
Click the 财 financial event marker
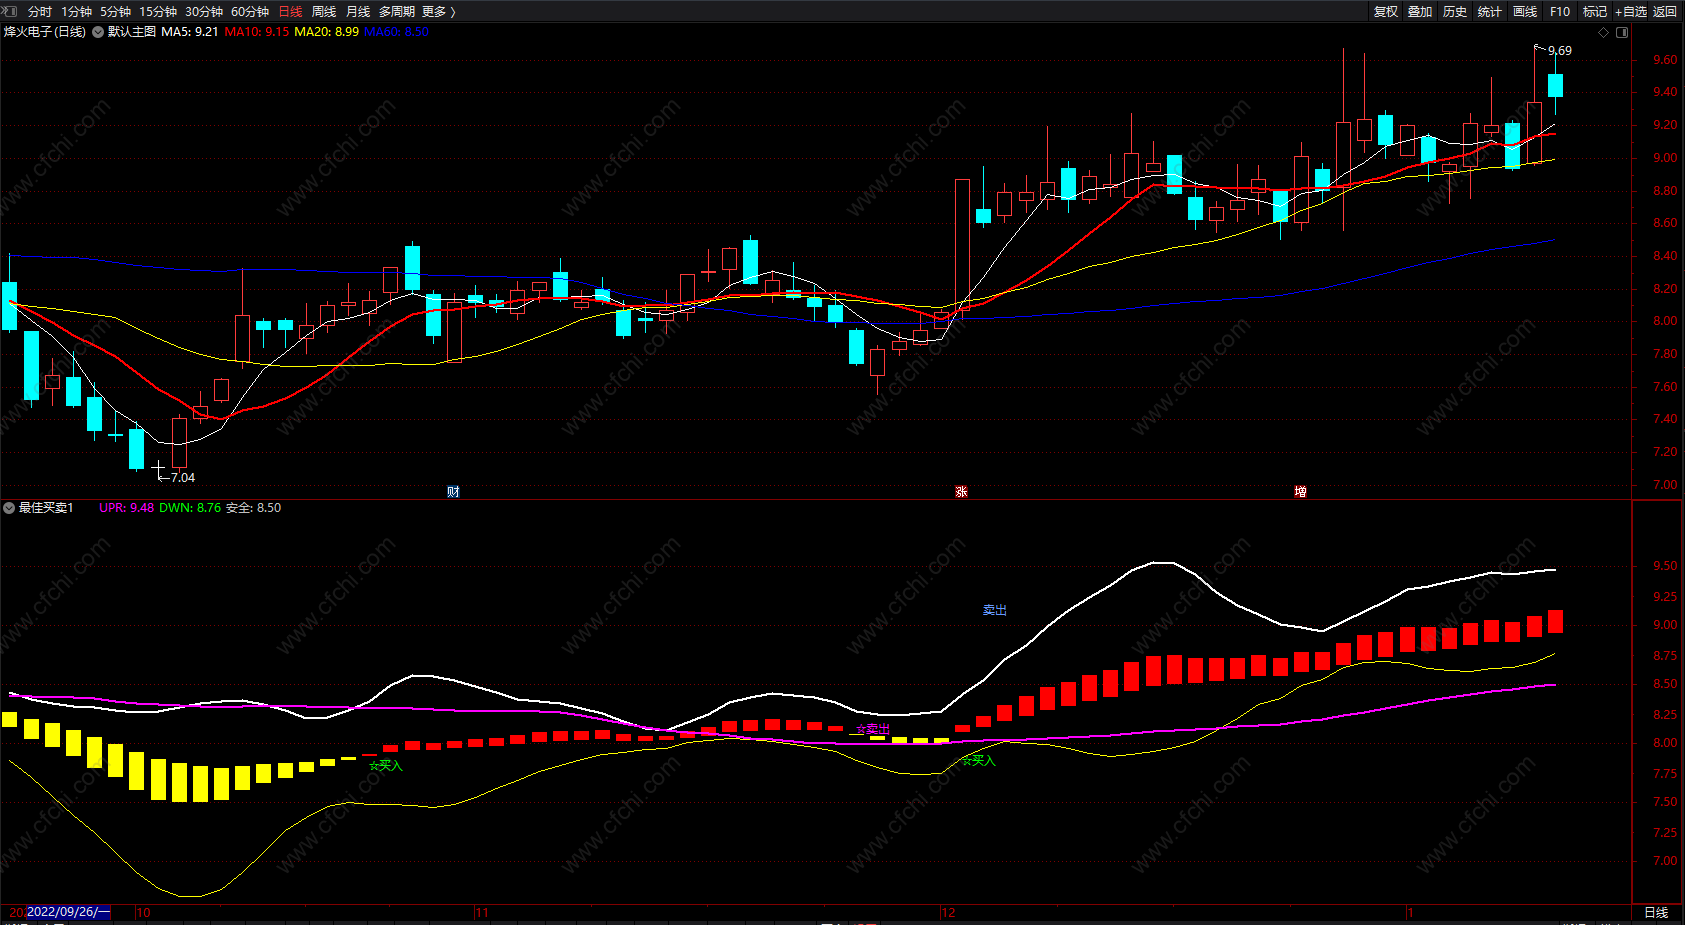pos(454,491)
